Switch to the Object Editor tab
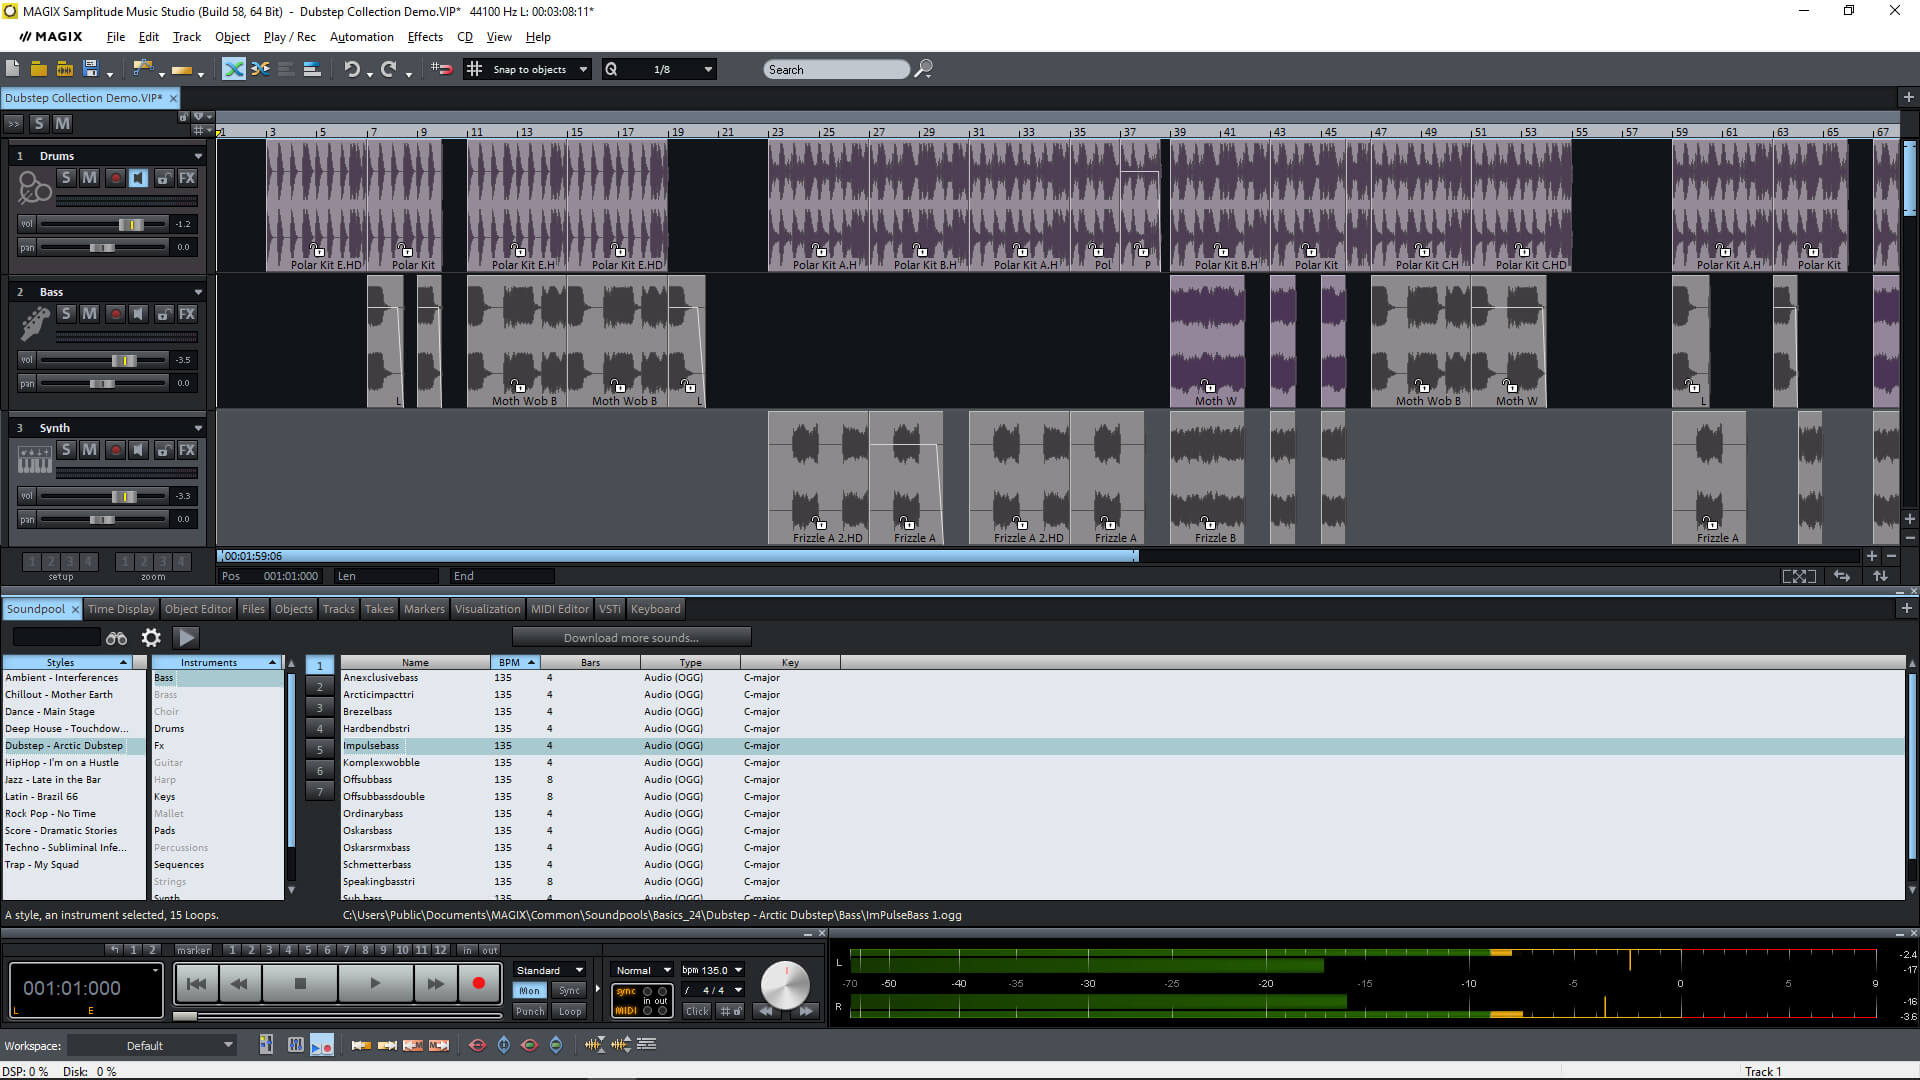The image size is (1920, 1080). point(198,609)
